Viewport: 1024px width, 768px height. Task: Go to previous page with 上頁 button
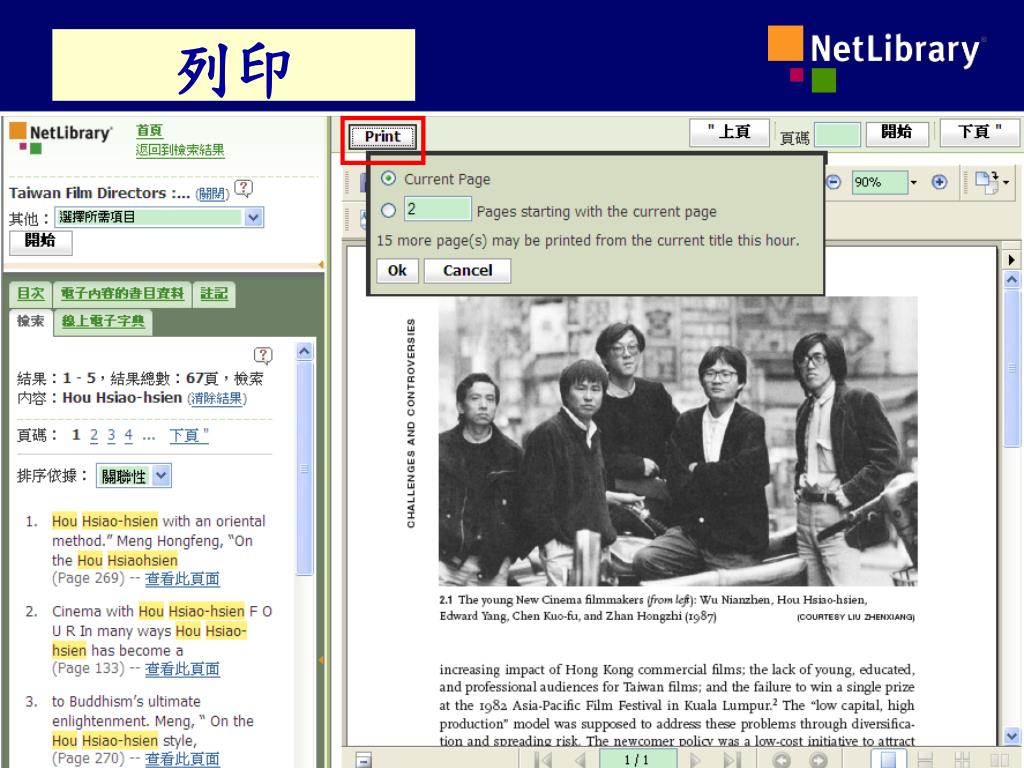click(x=729, y=133)
